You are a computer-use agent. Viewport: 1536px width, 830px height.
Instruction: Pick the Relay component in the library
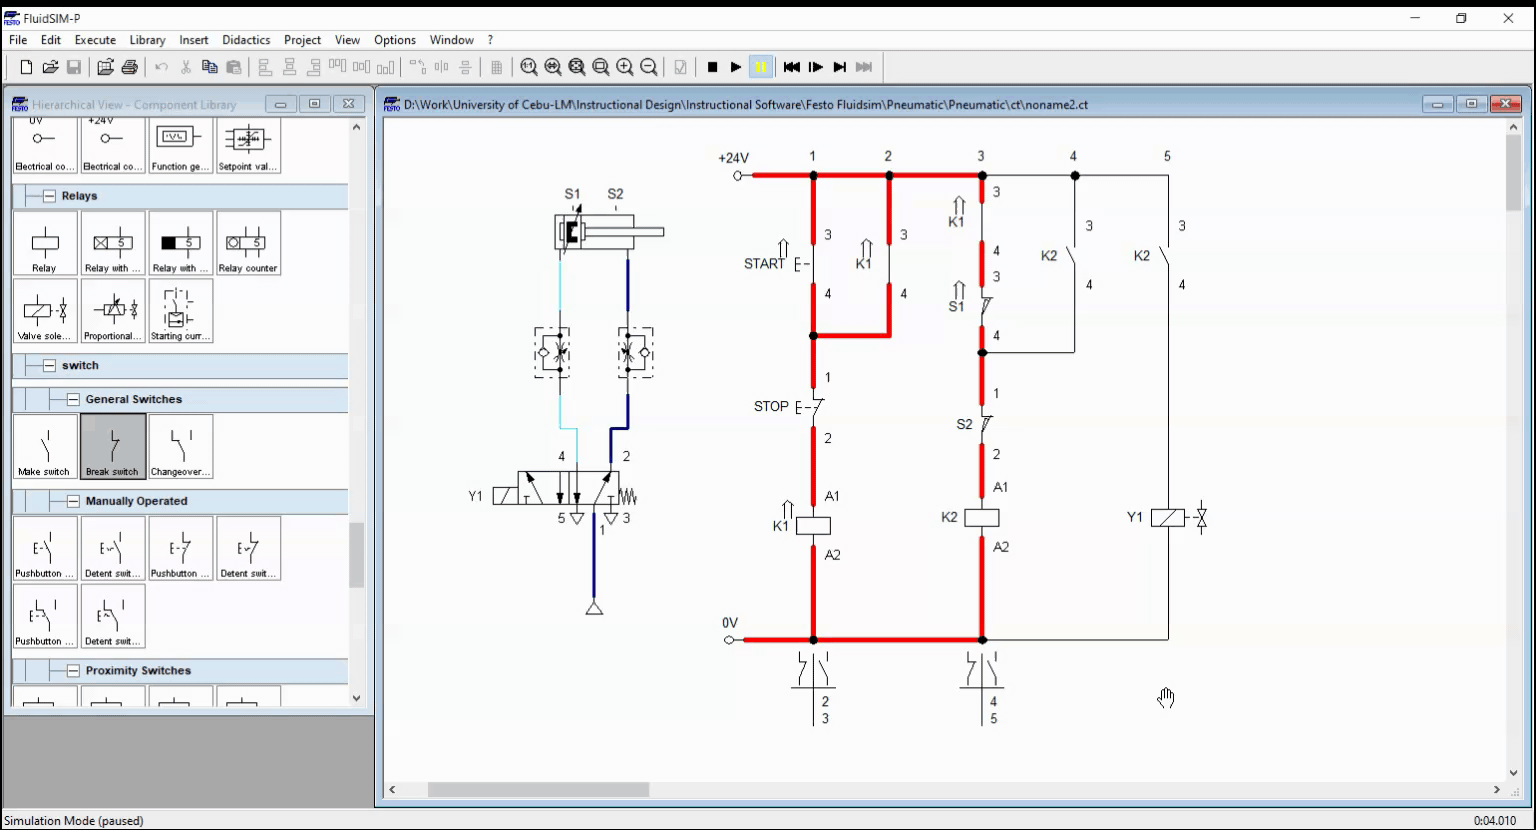(x=45, y=243)
